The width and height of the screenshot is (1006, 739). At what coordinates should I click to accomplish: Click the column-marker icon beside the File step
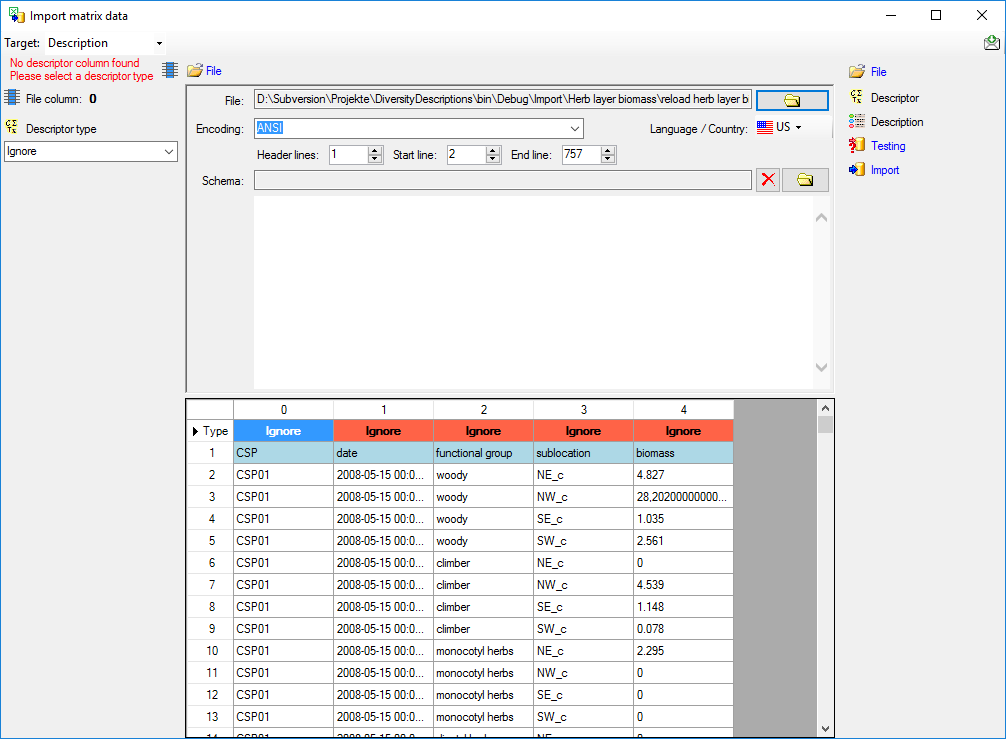(170, 70)
